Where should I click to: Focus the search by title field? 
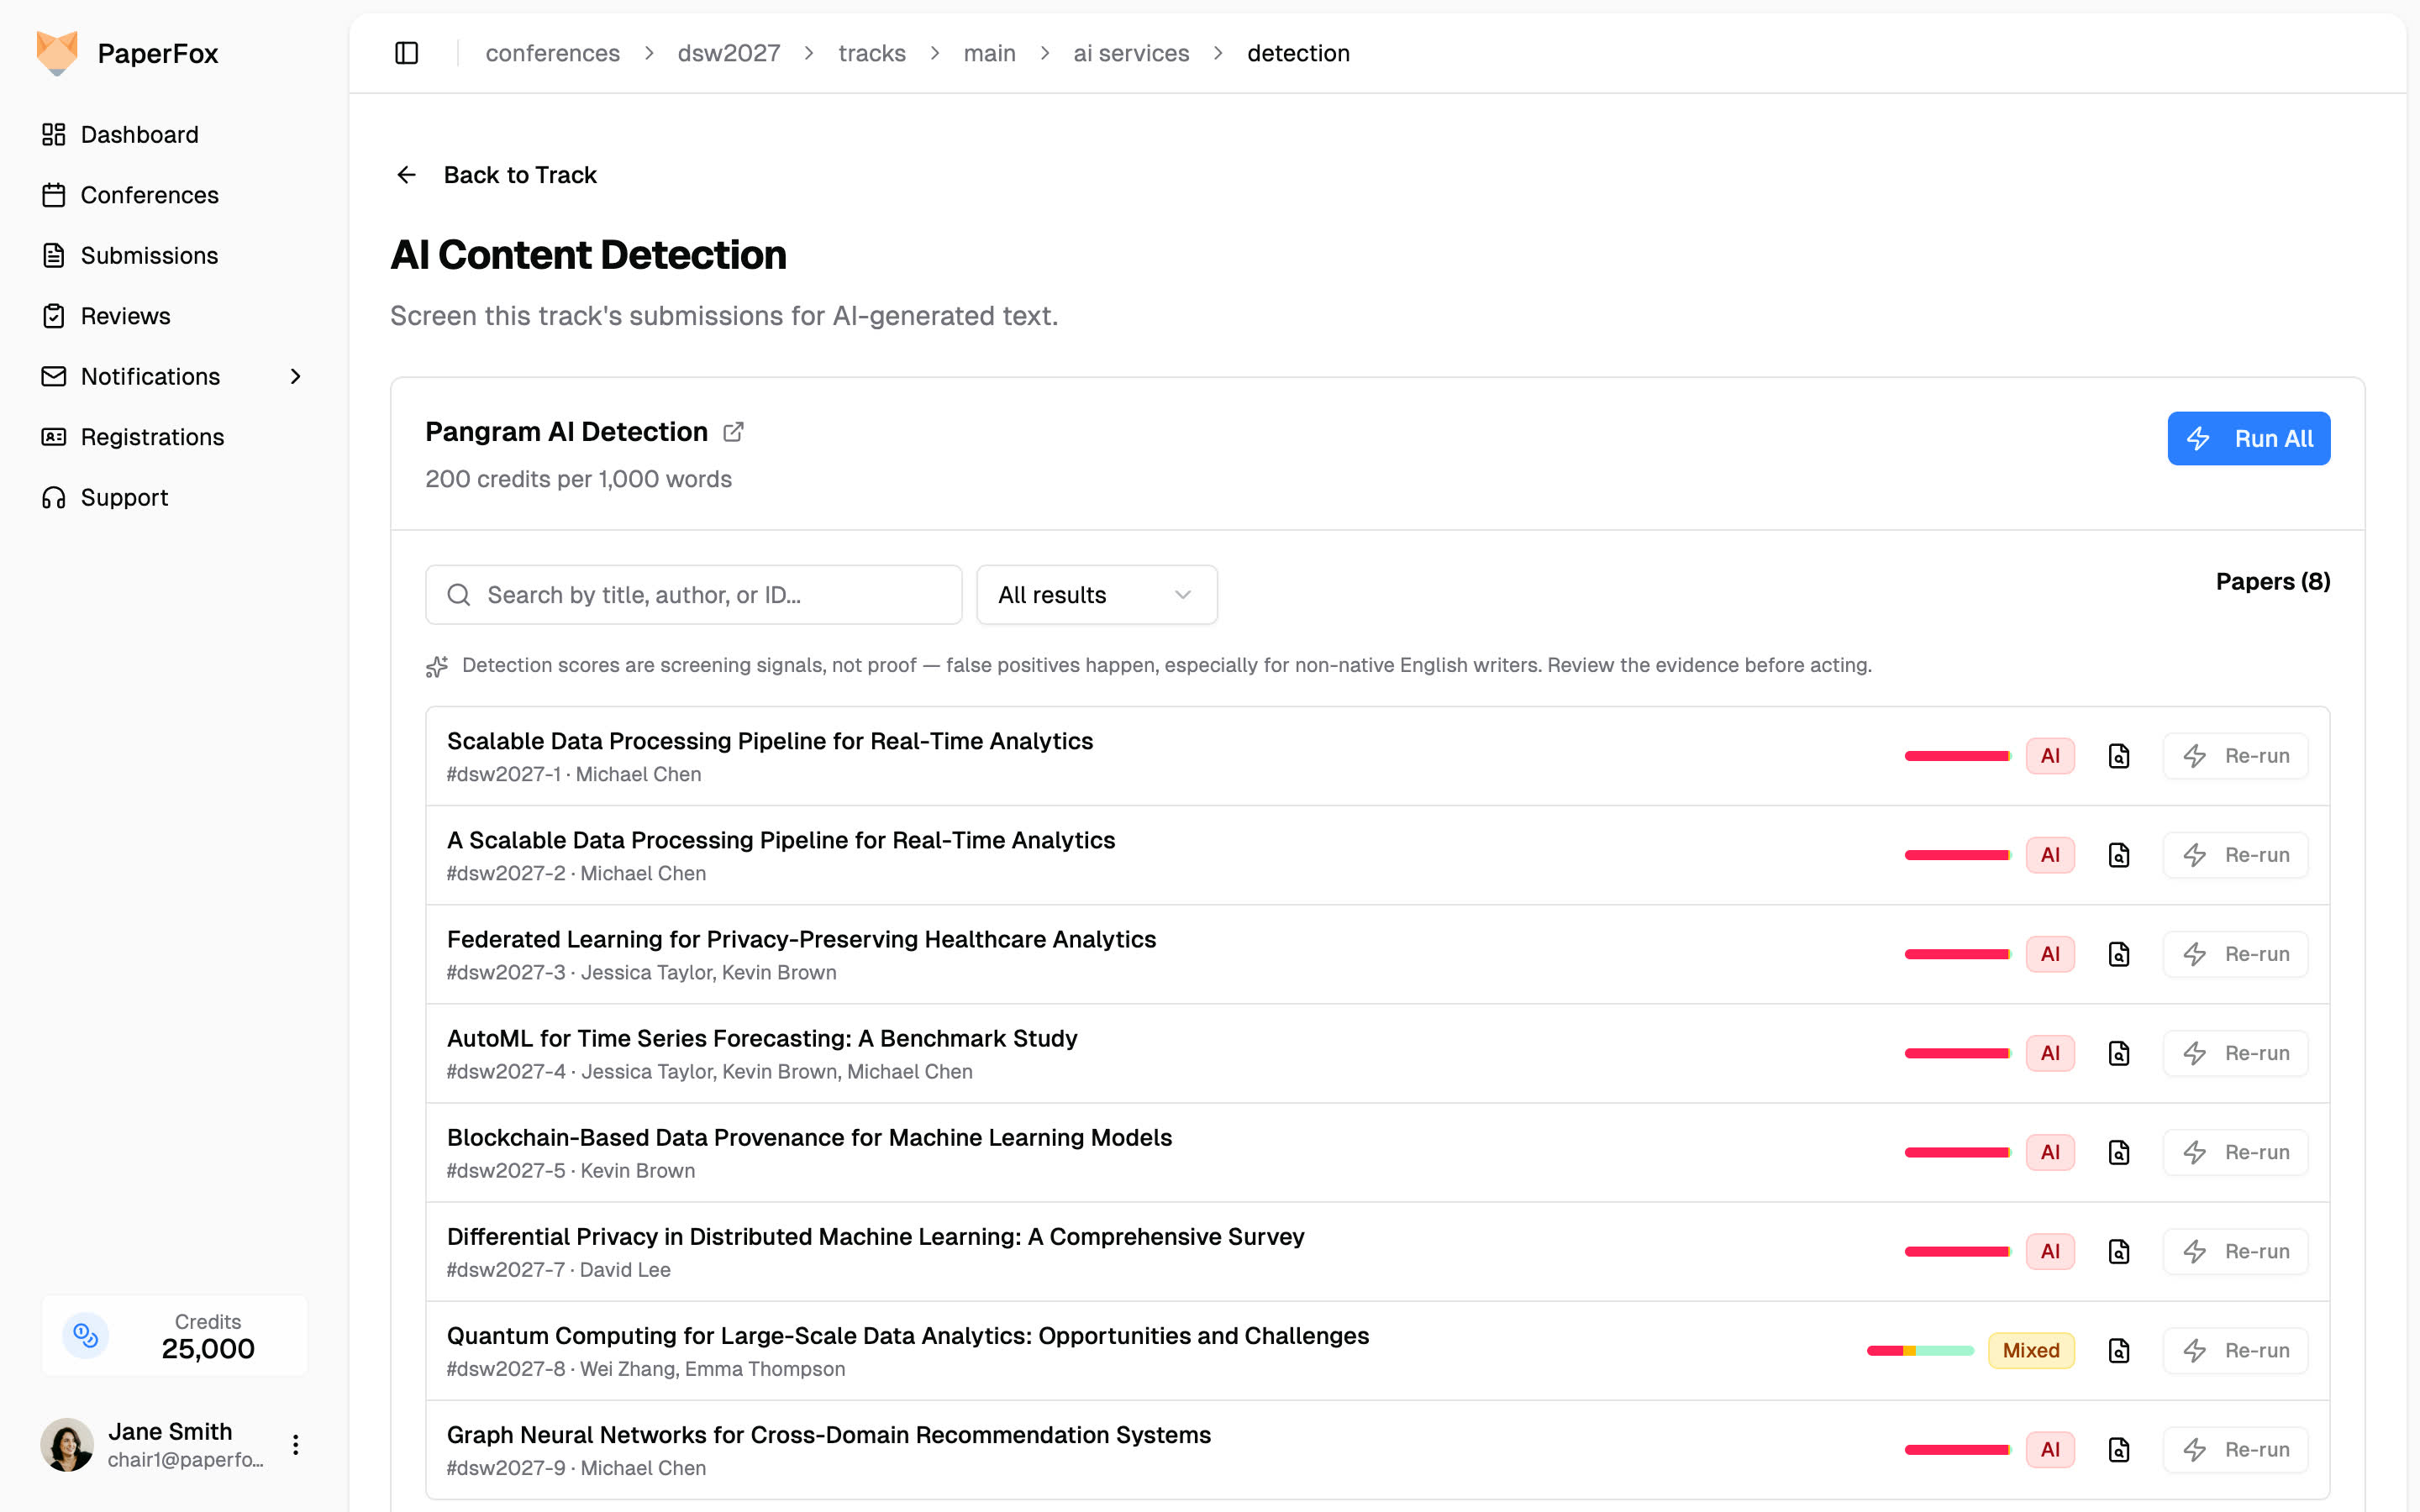tap(694, 595)
